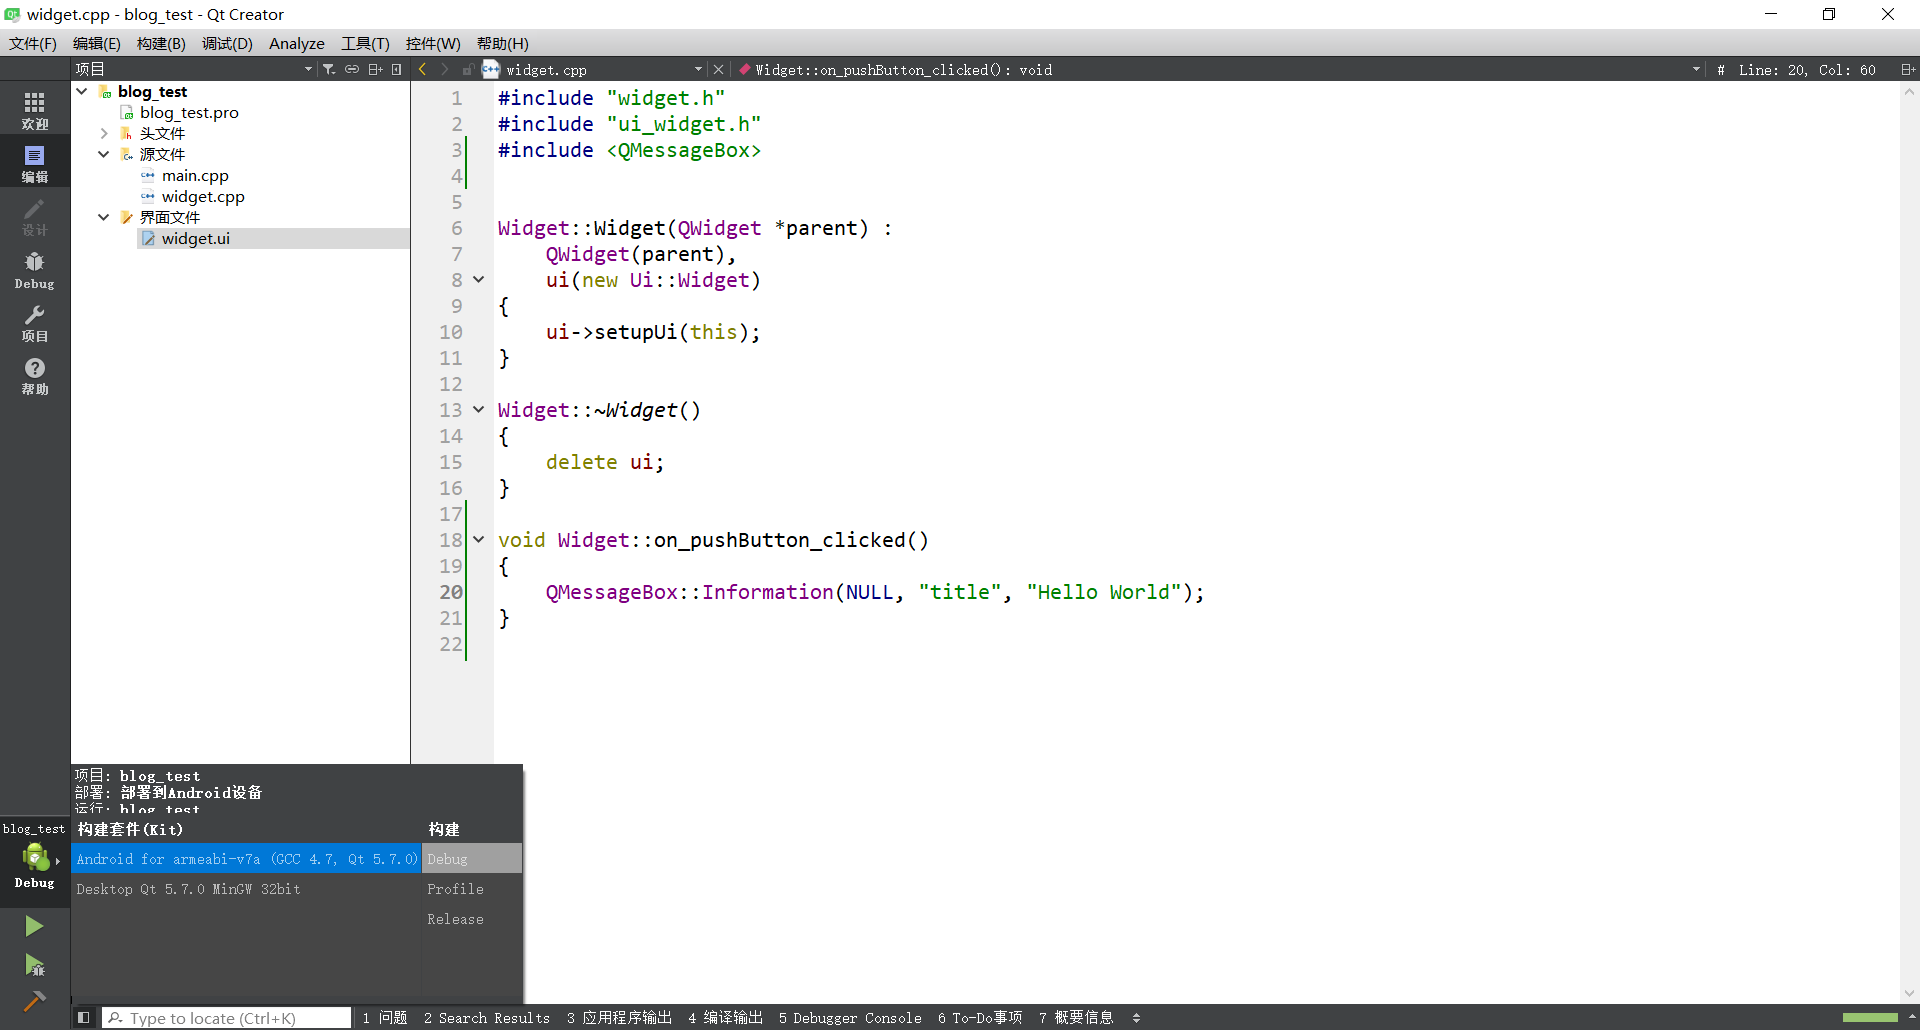The height and width of the screenshot is (1030, 1920).
Task: Show the 5 Debugger Console pane
Action: 850,1017
